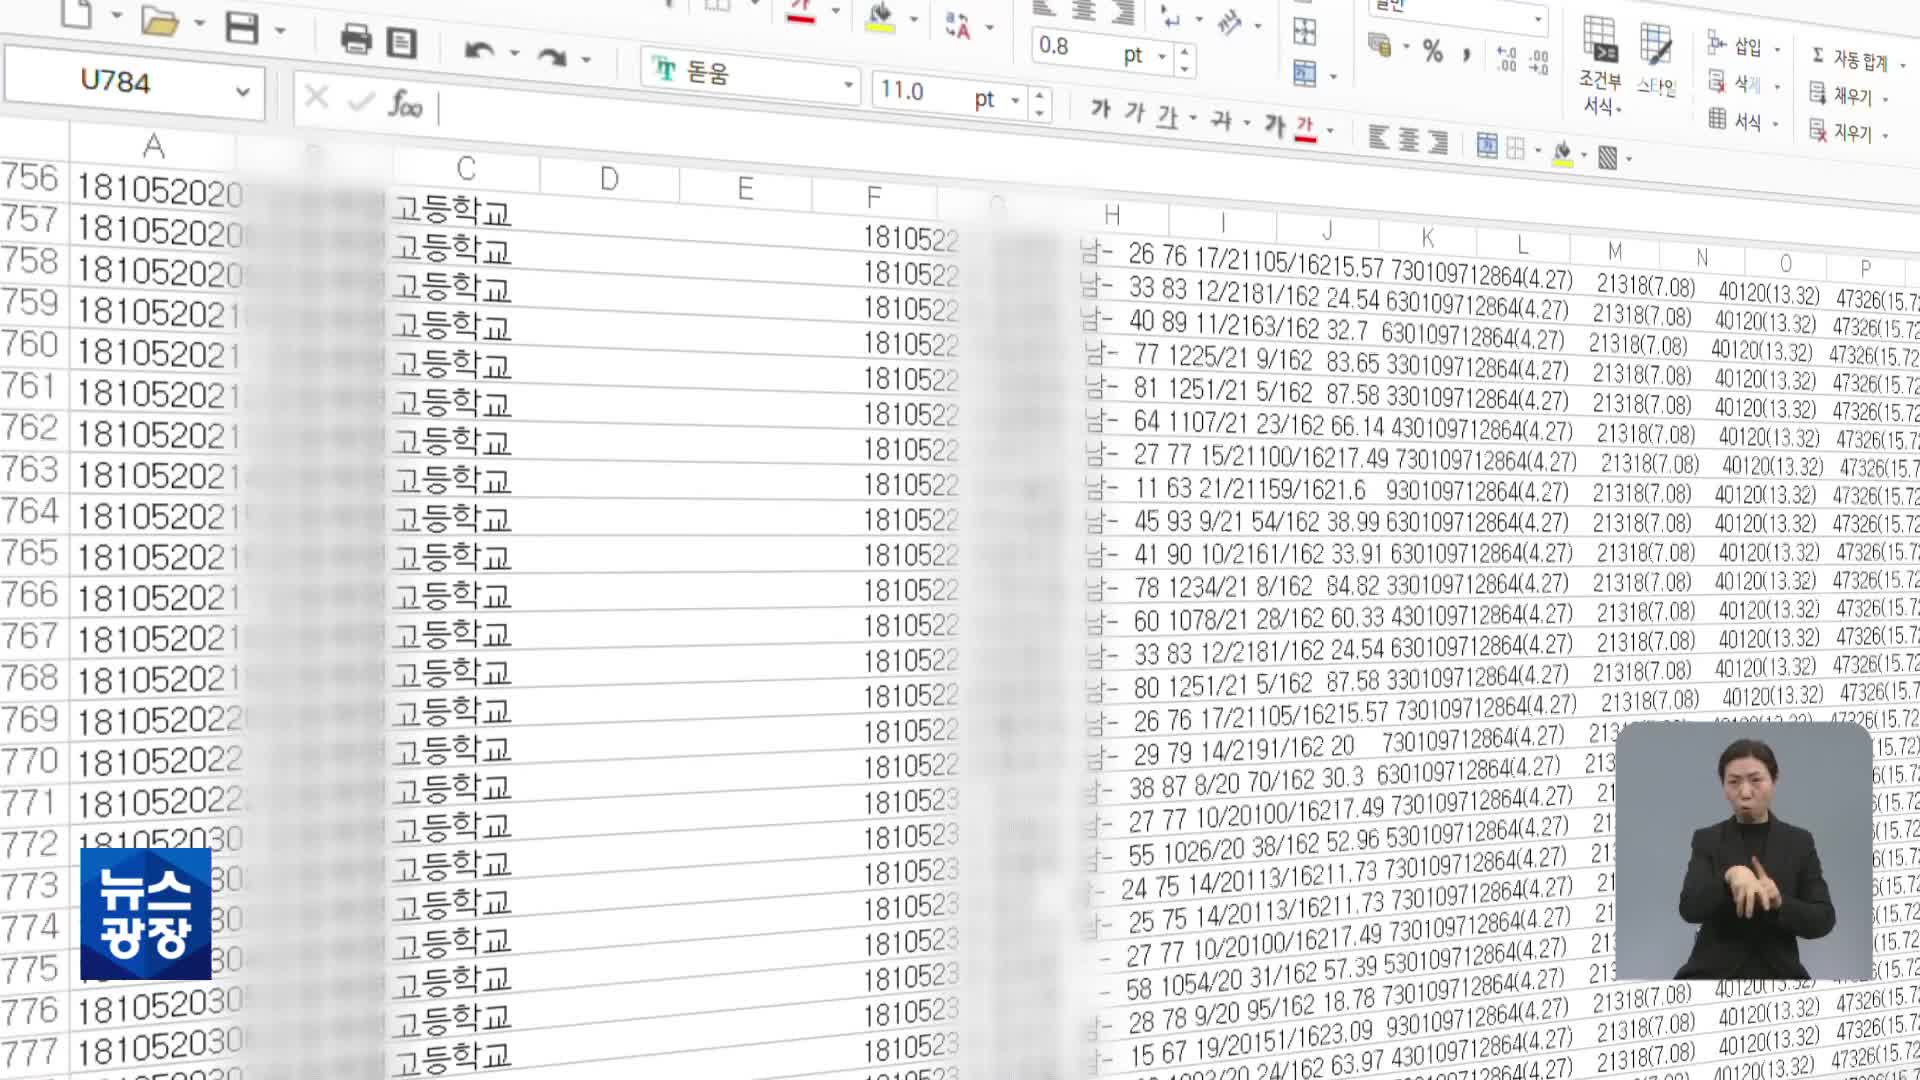The width and height of the screenshot is (1920, 1080).
Task: Open the 채우기 fill menu
Action: click(1849, 96)
